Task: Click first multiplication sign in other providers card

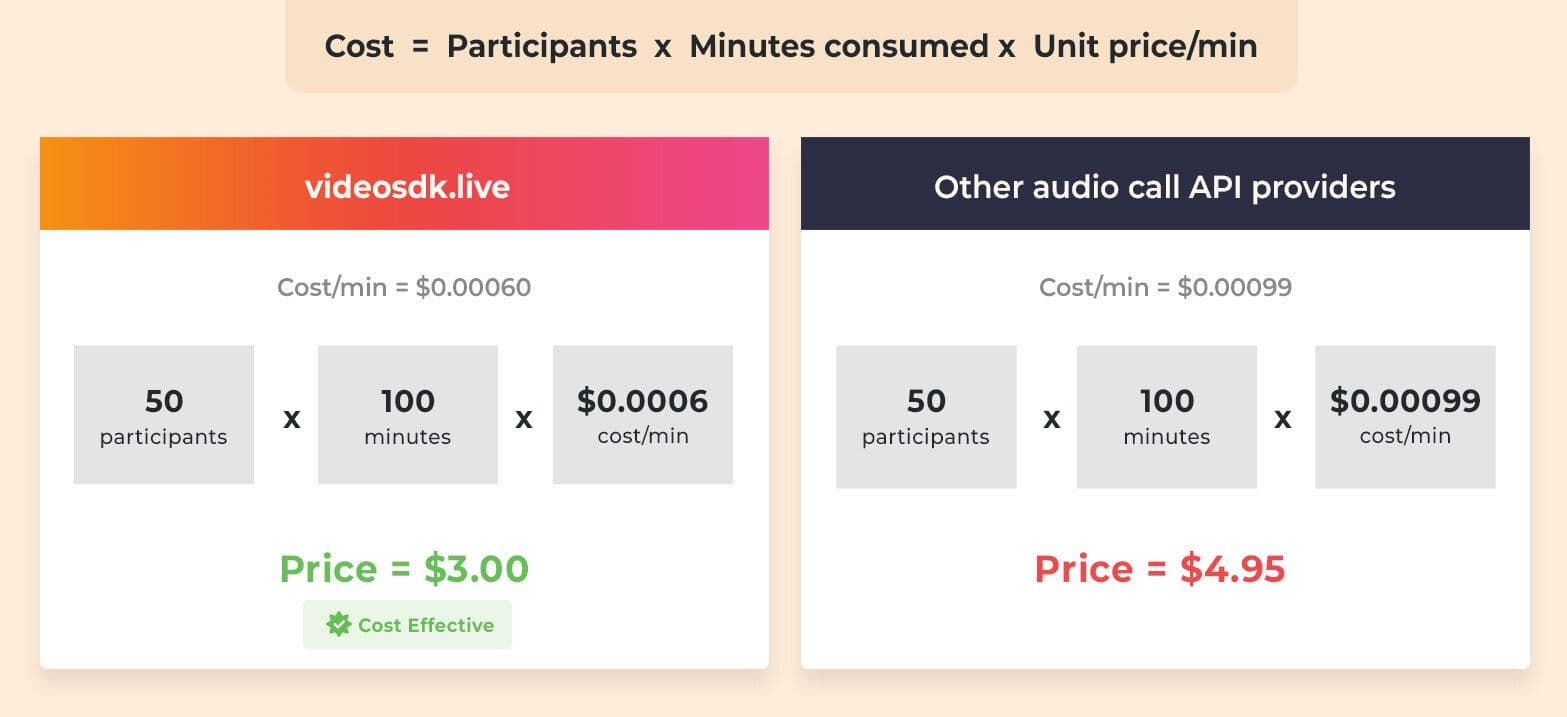Action: pyautogui.click(x=1051, y=418)
